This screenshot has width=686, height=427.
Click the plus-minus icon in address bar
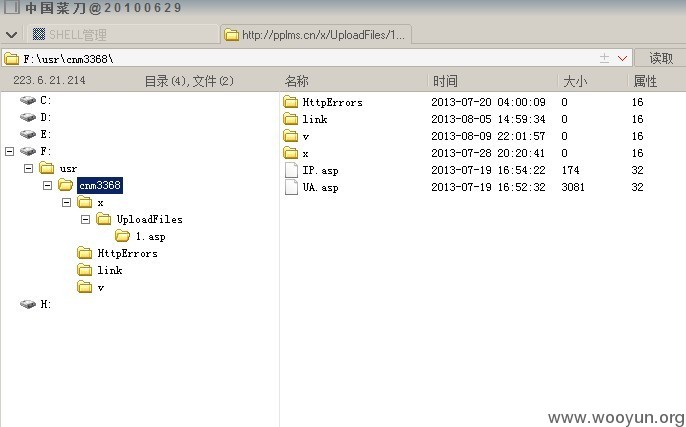604,58
